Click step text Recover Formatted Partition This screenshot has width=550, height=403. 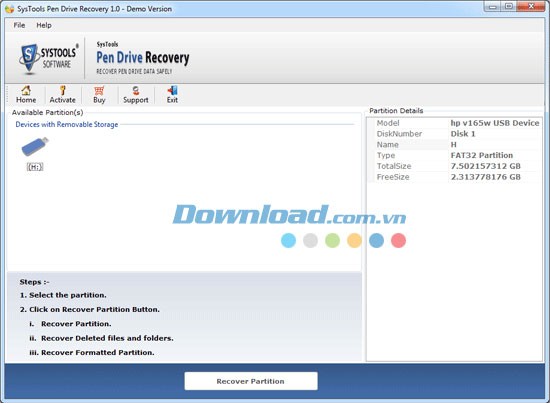pos(98,352)
